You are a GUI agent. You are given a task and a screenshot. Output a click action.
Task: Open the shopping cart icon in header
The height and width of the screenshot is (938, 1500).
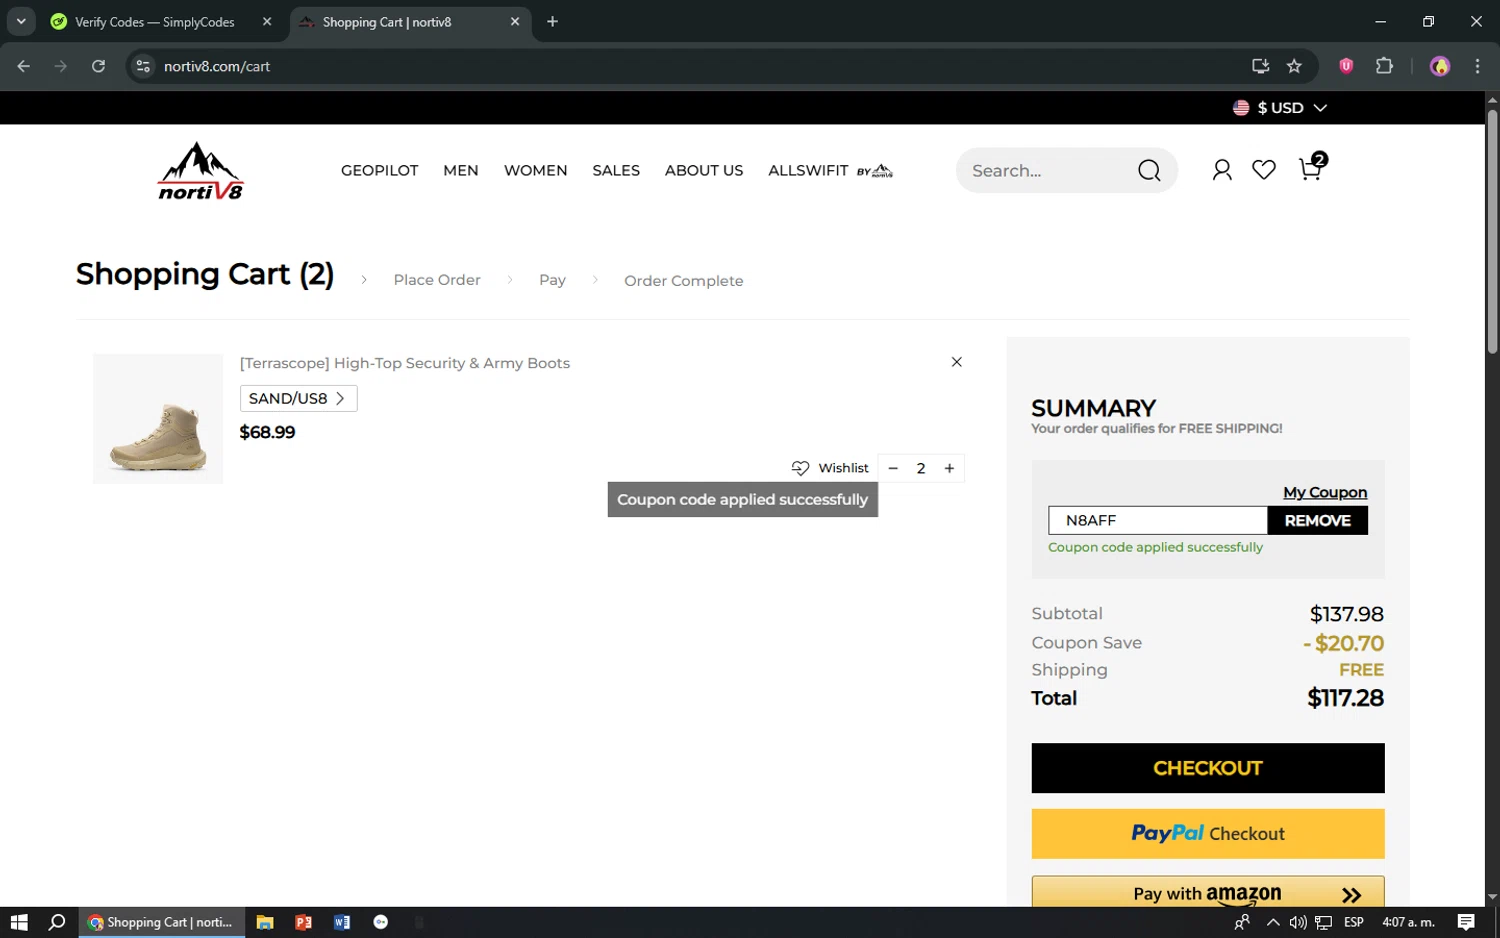[x=1310, y=169]
